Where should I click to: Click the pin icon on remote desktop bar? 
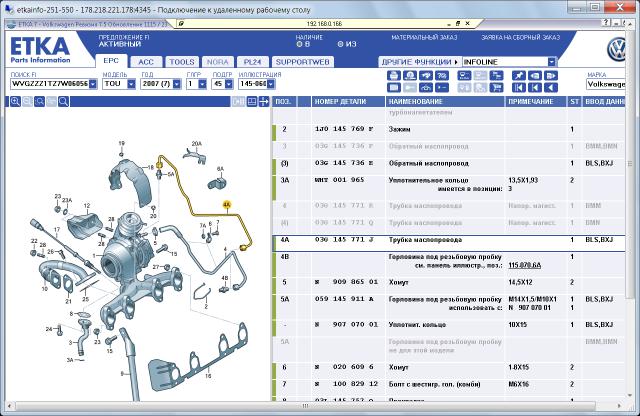click(181, 24)
